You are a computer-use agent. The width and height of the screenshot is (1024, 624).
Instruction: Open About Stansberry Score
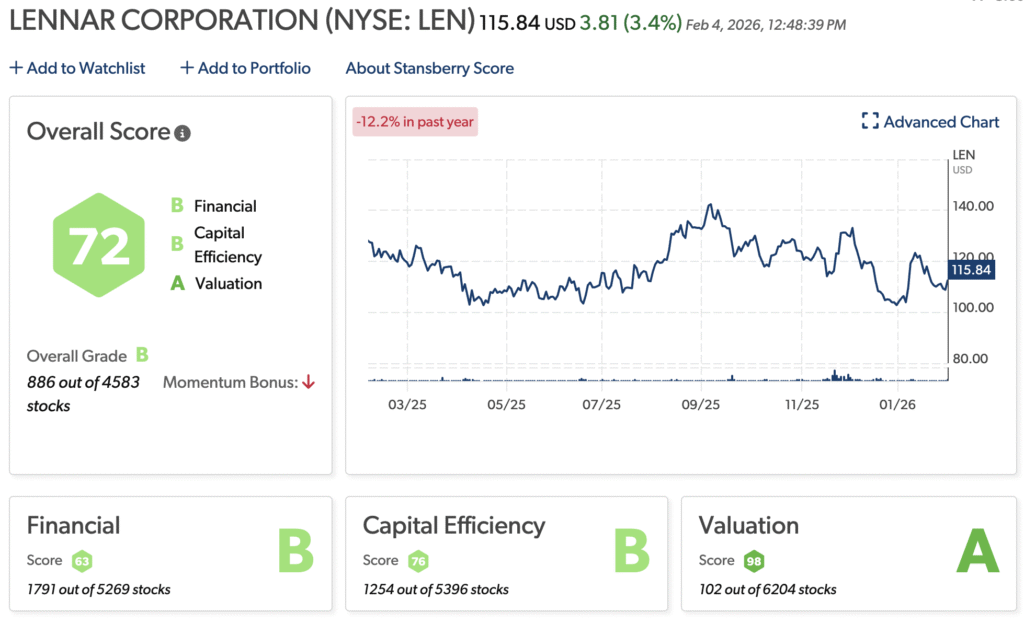click(429, 68)
